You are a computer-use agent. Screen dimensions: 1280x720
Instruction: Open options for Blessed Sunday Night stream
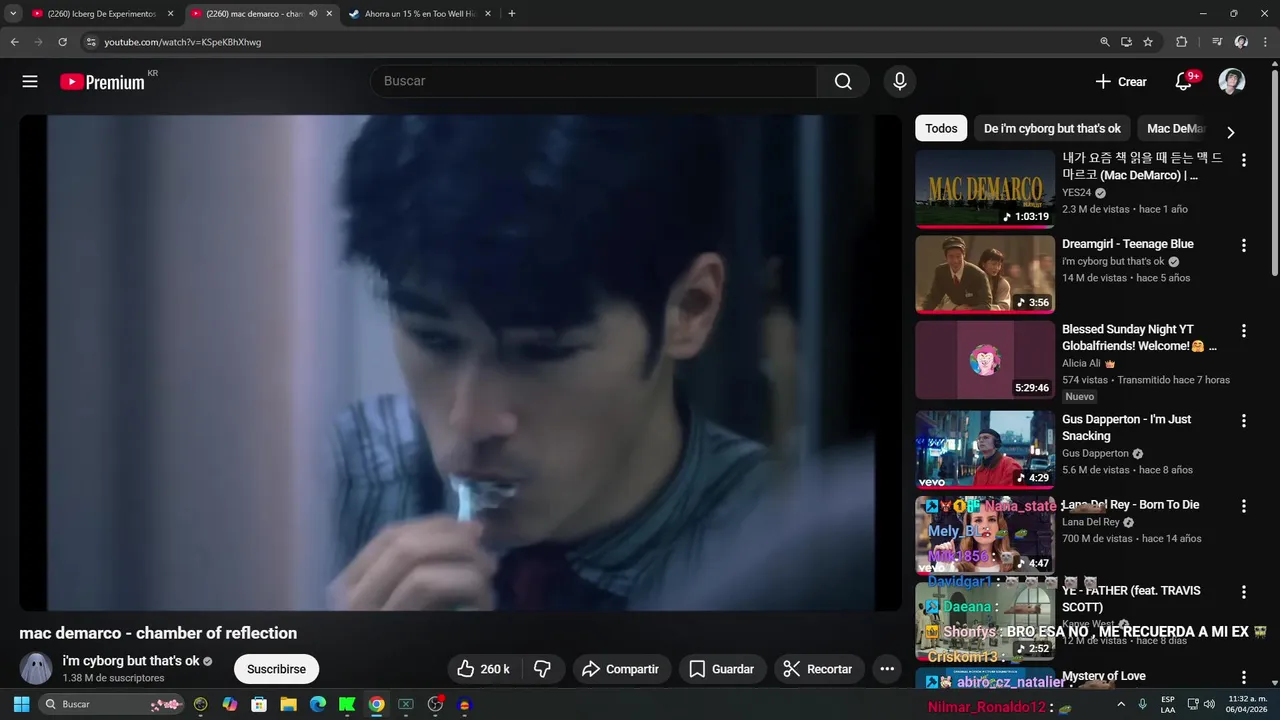pyautogui.click(x=1244, y=331)
